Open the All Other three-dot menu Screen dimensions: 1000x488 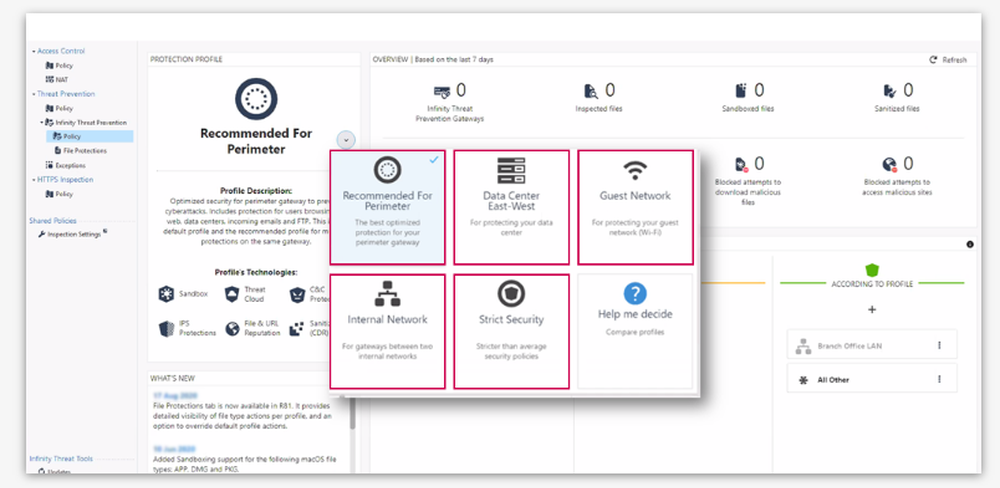[x=939, y=379]
